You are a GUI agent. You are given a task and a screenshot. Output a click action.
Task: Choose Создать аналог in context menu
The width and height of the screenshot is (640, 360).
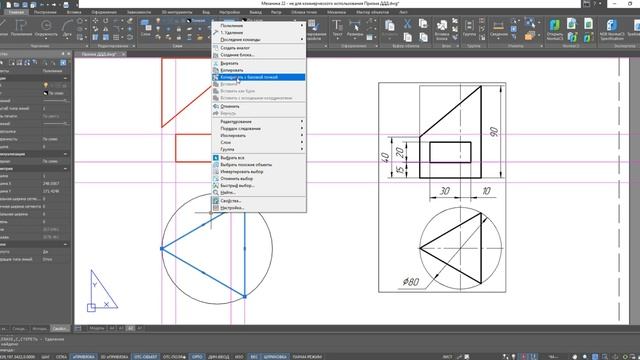(259, 48)
